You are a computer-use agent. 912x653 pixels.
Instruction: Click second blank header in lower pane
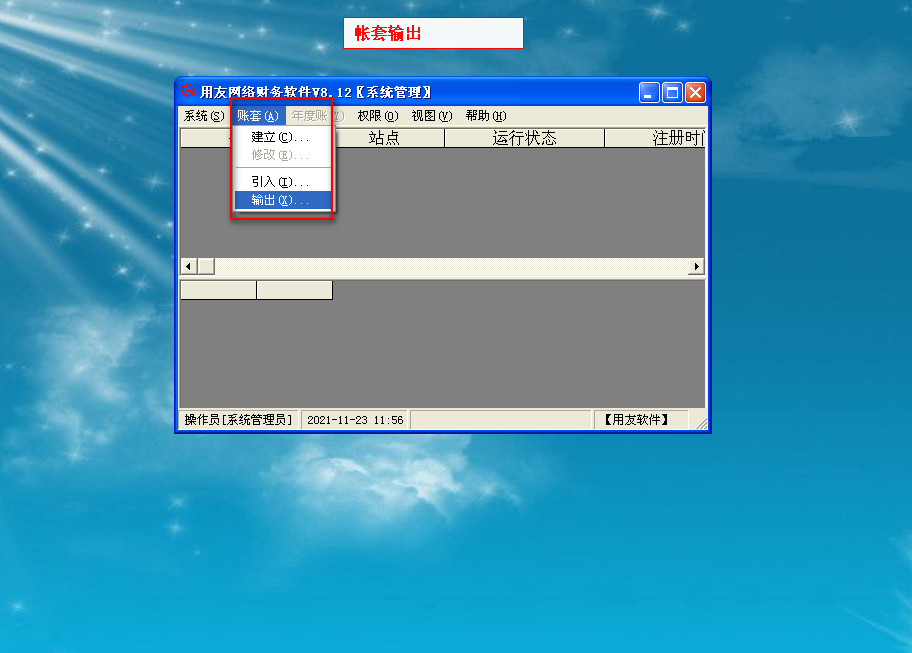pyautogui.click(x=294, y=290)
